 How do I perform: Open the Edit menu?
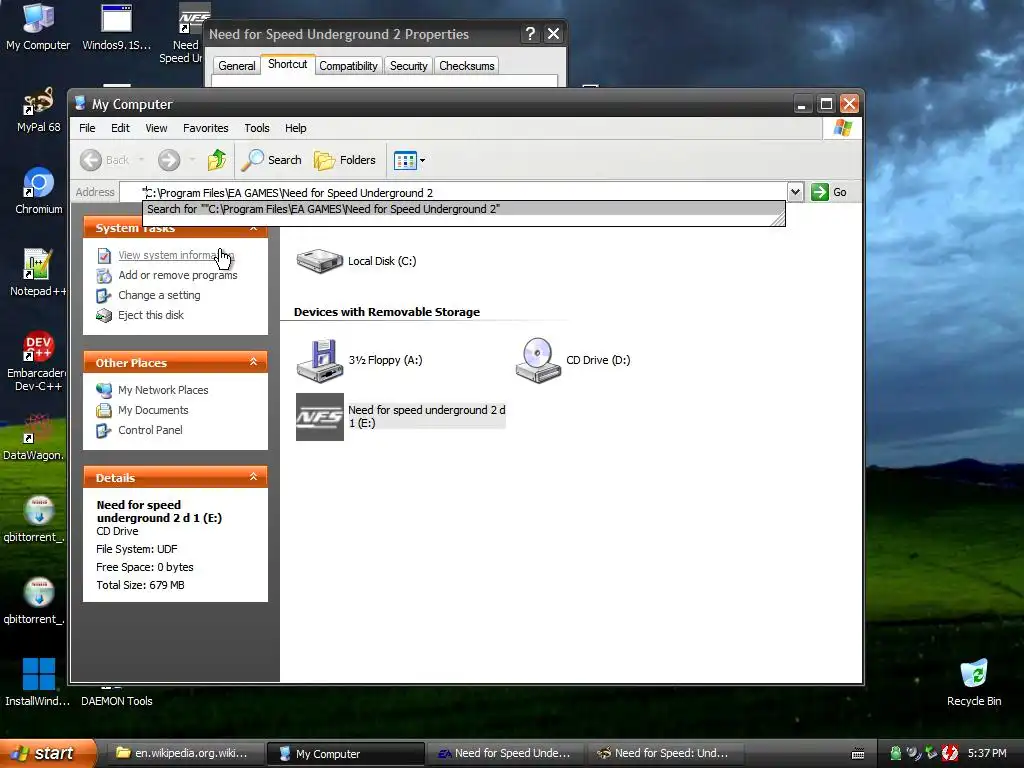(x=120, y=128)
